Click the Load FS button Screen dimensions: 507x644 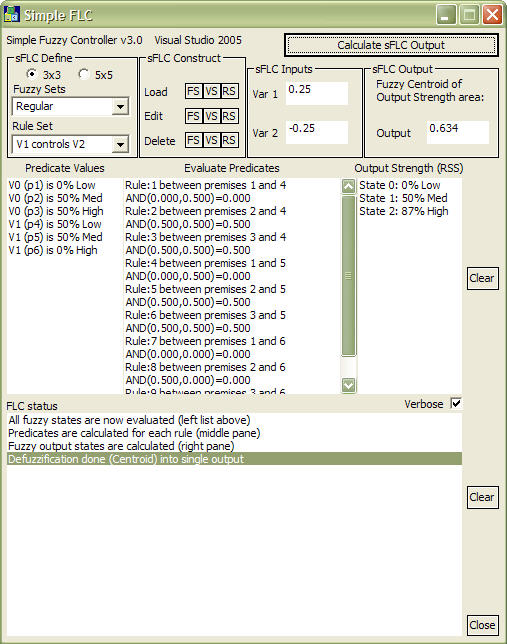pos(194,91)
